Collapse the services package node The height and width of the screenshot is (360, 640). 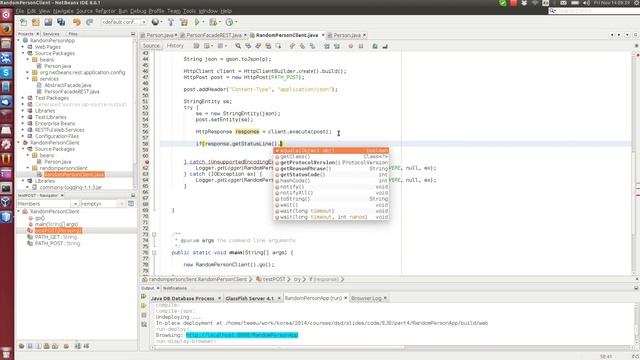click(x=28, y=79)
